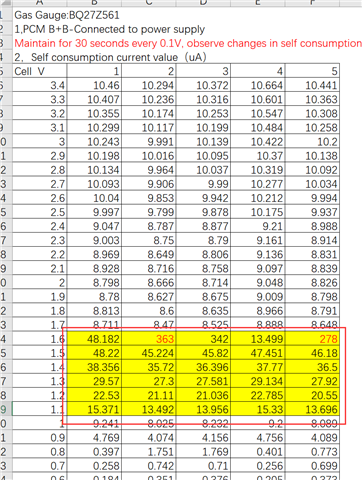
Task: Select the 'Cell V' header cell
Action: pos(40,71)
